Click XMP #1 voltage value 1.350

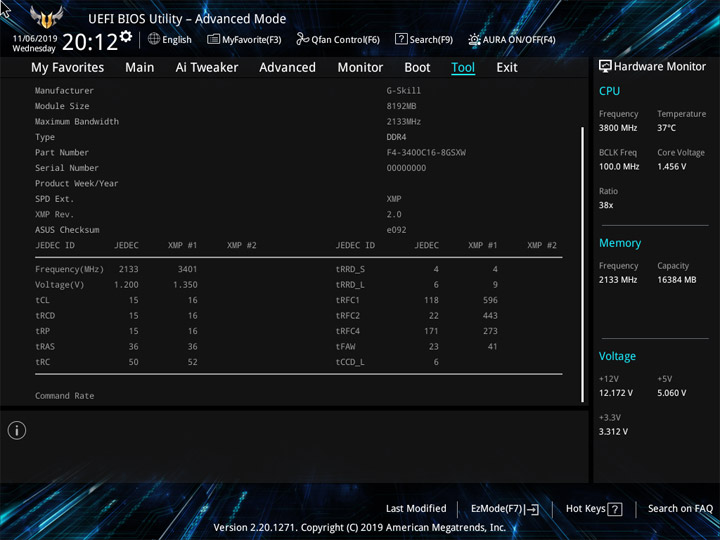[x=185, y=285]
